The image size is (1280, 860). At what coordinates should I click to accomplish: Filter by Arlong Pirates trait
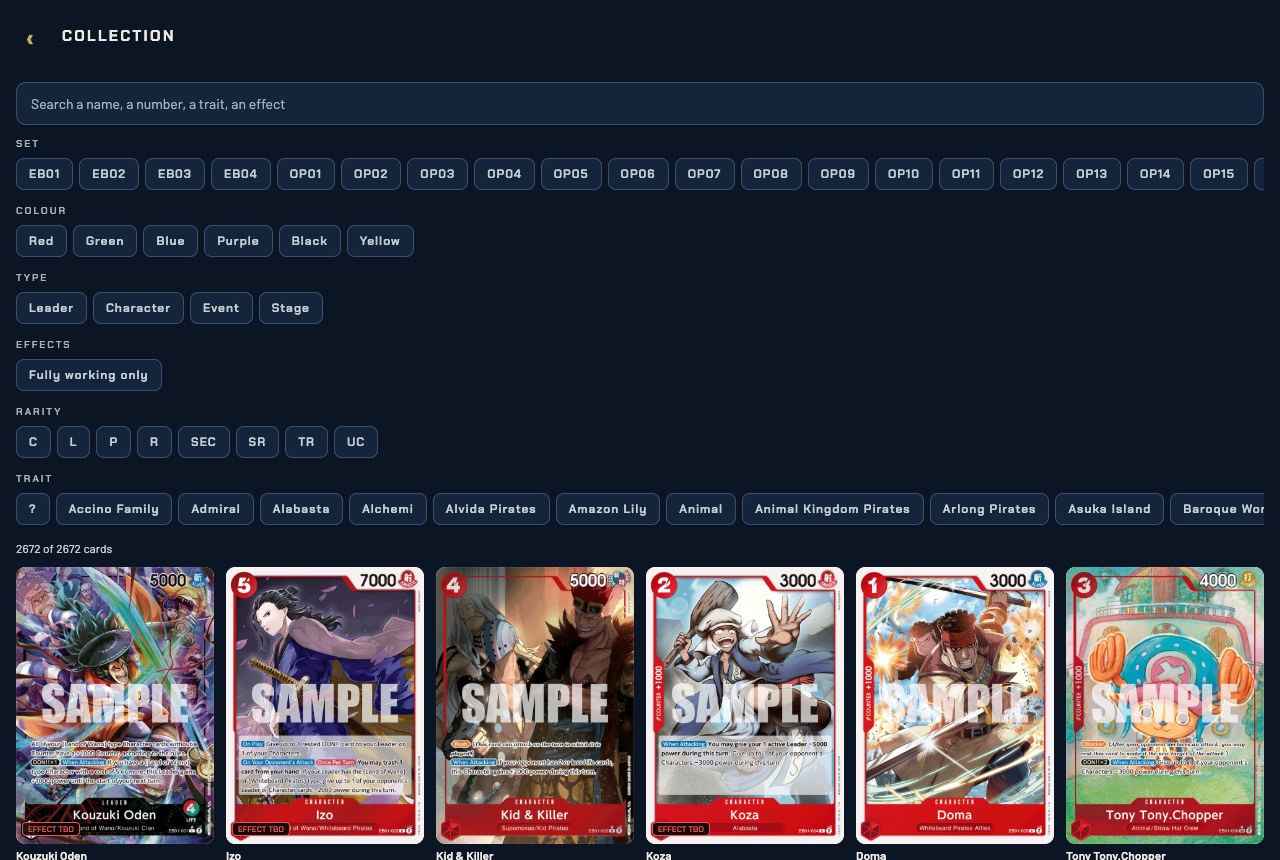[989, 509]
